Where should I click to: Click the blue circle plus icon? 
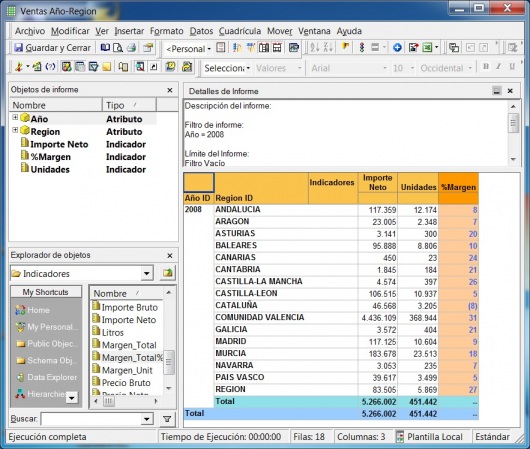pos(397,48)
